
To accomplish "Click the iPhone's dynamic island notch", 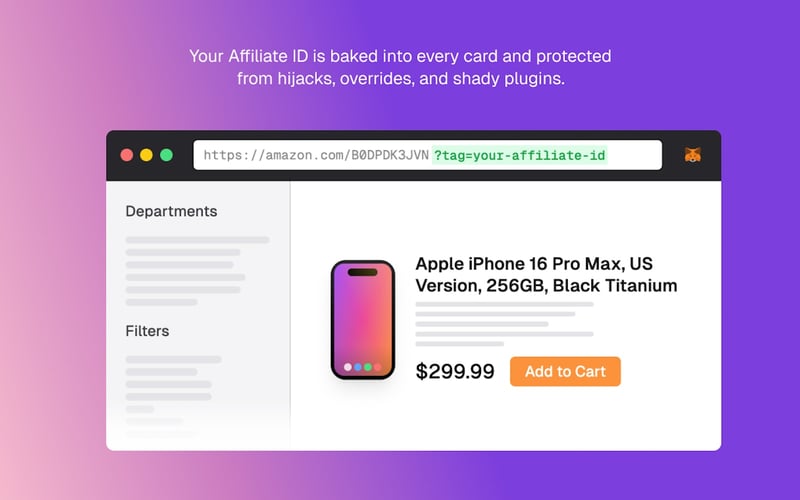I will click(x=363, y=272).
